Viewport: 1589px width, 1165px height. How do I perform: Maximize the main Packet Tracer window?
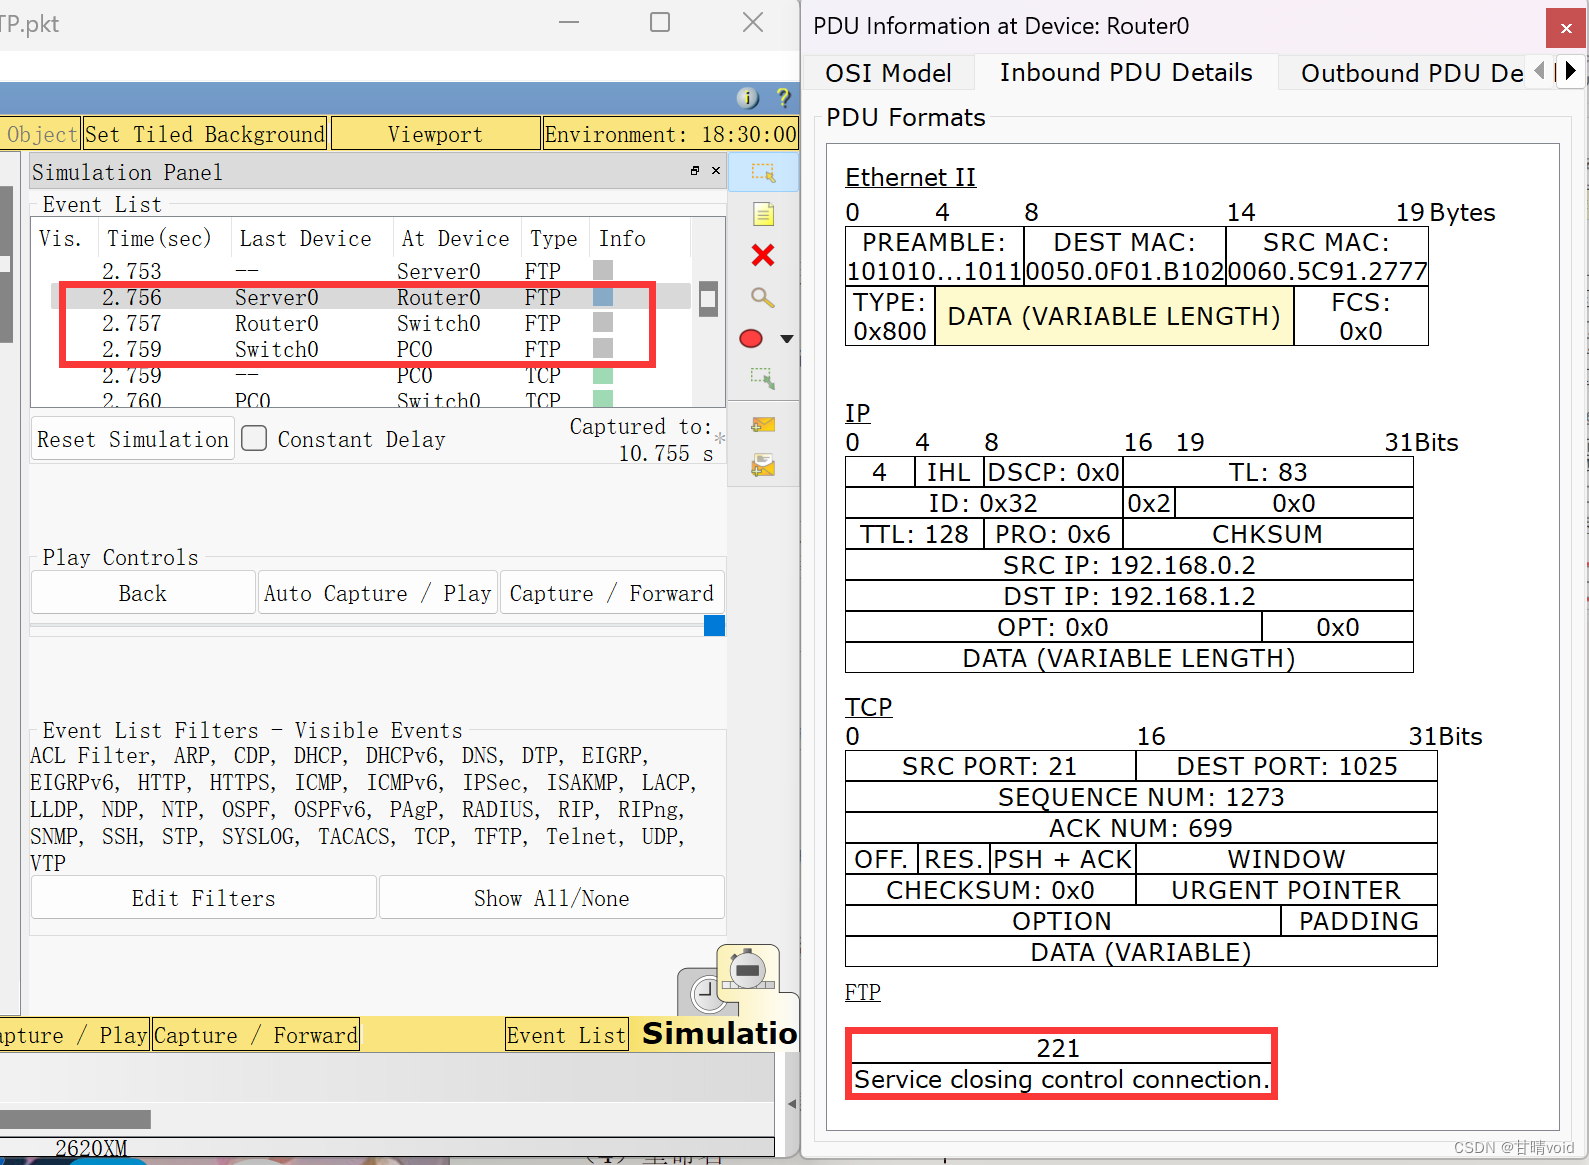pyautogui.click(x=660, y=22)
